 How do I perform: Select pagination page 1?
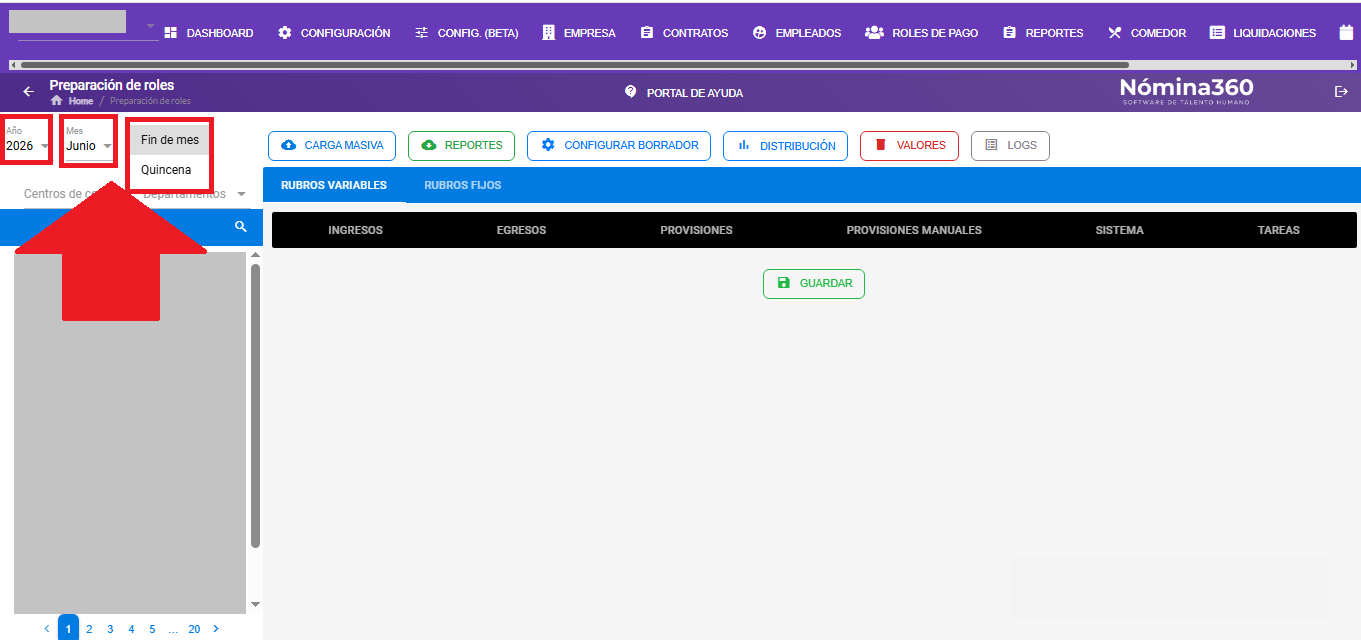[69, 629]
